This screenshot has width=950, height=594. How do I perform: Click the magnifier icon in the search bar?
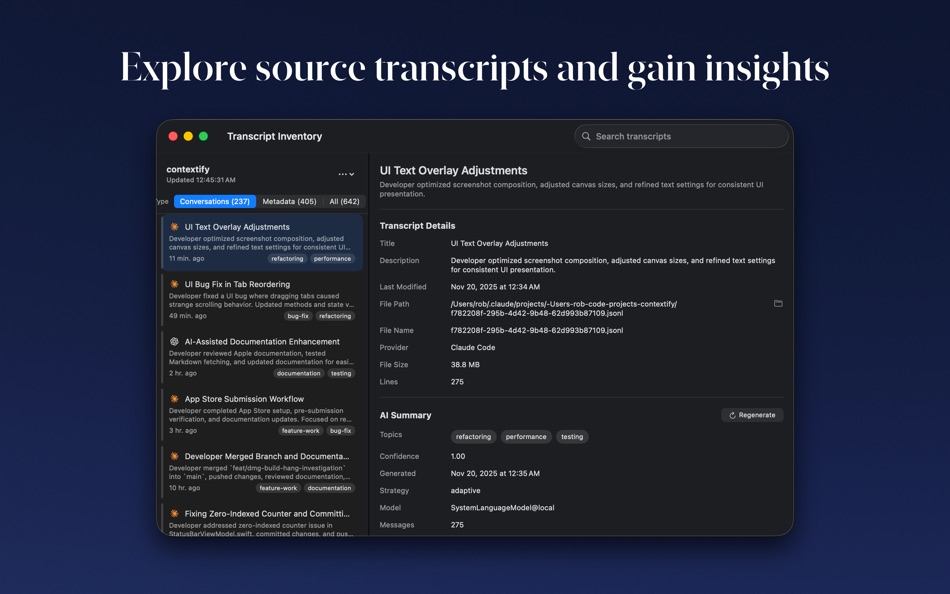click(x=588, y=136)
